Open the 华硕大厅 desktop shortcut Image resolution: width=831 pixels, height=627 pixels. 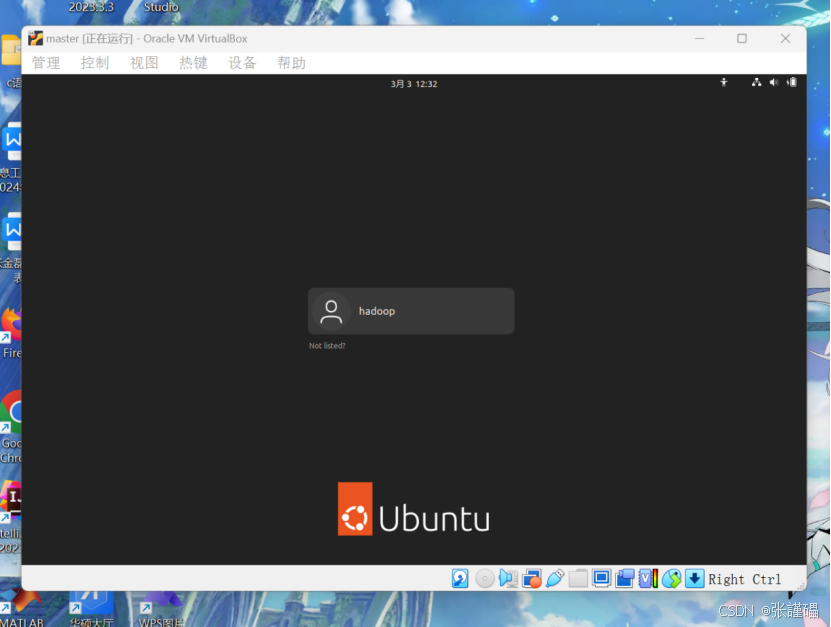[x=91, y=610]
